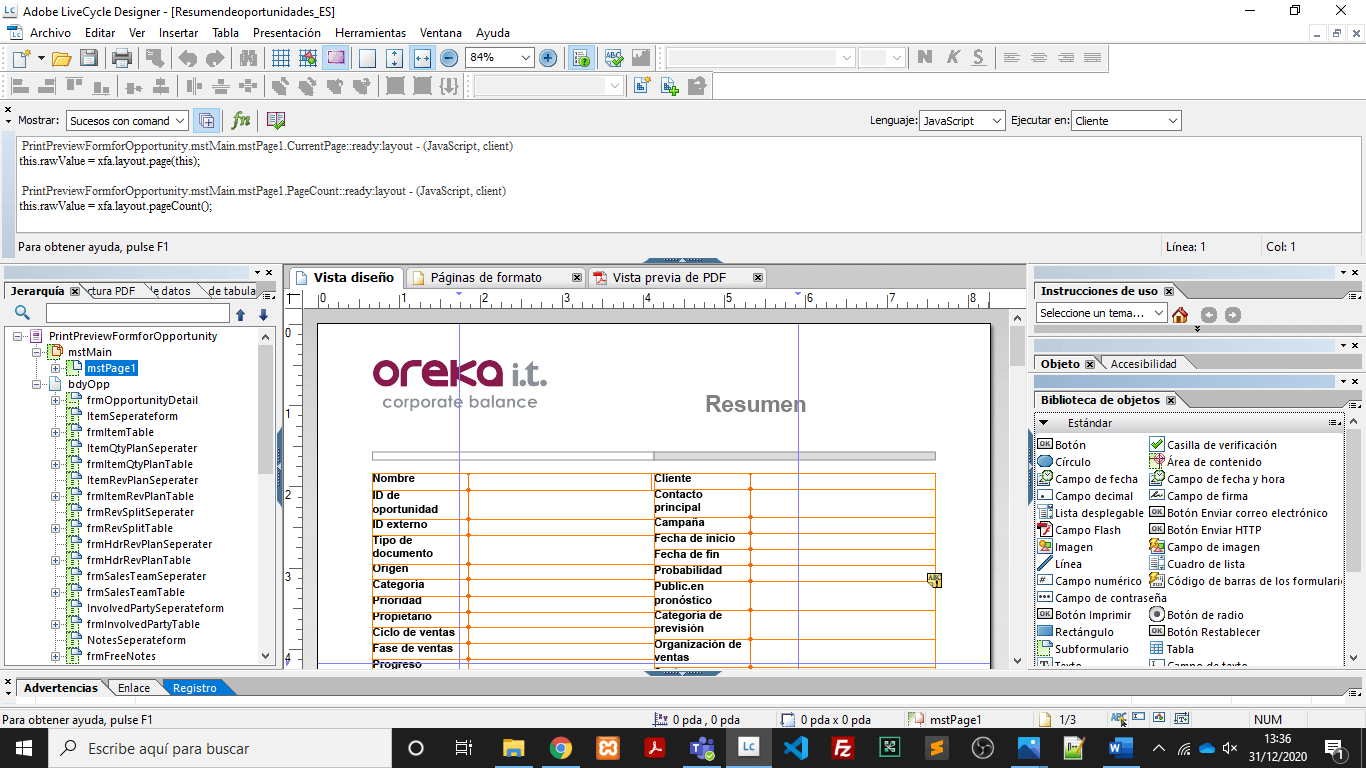The height and width of the screenshot is (768, 1366).
Task: Expand the frmOpportunityDetail tree node
Action: [x=56, y=400]
